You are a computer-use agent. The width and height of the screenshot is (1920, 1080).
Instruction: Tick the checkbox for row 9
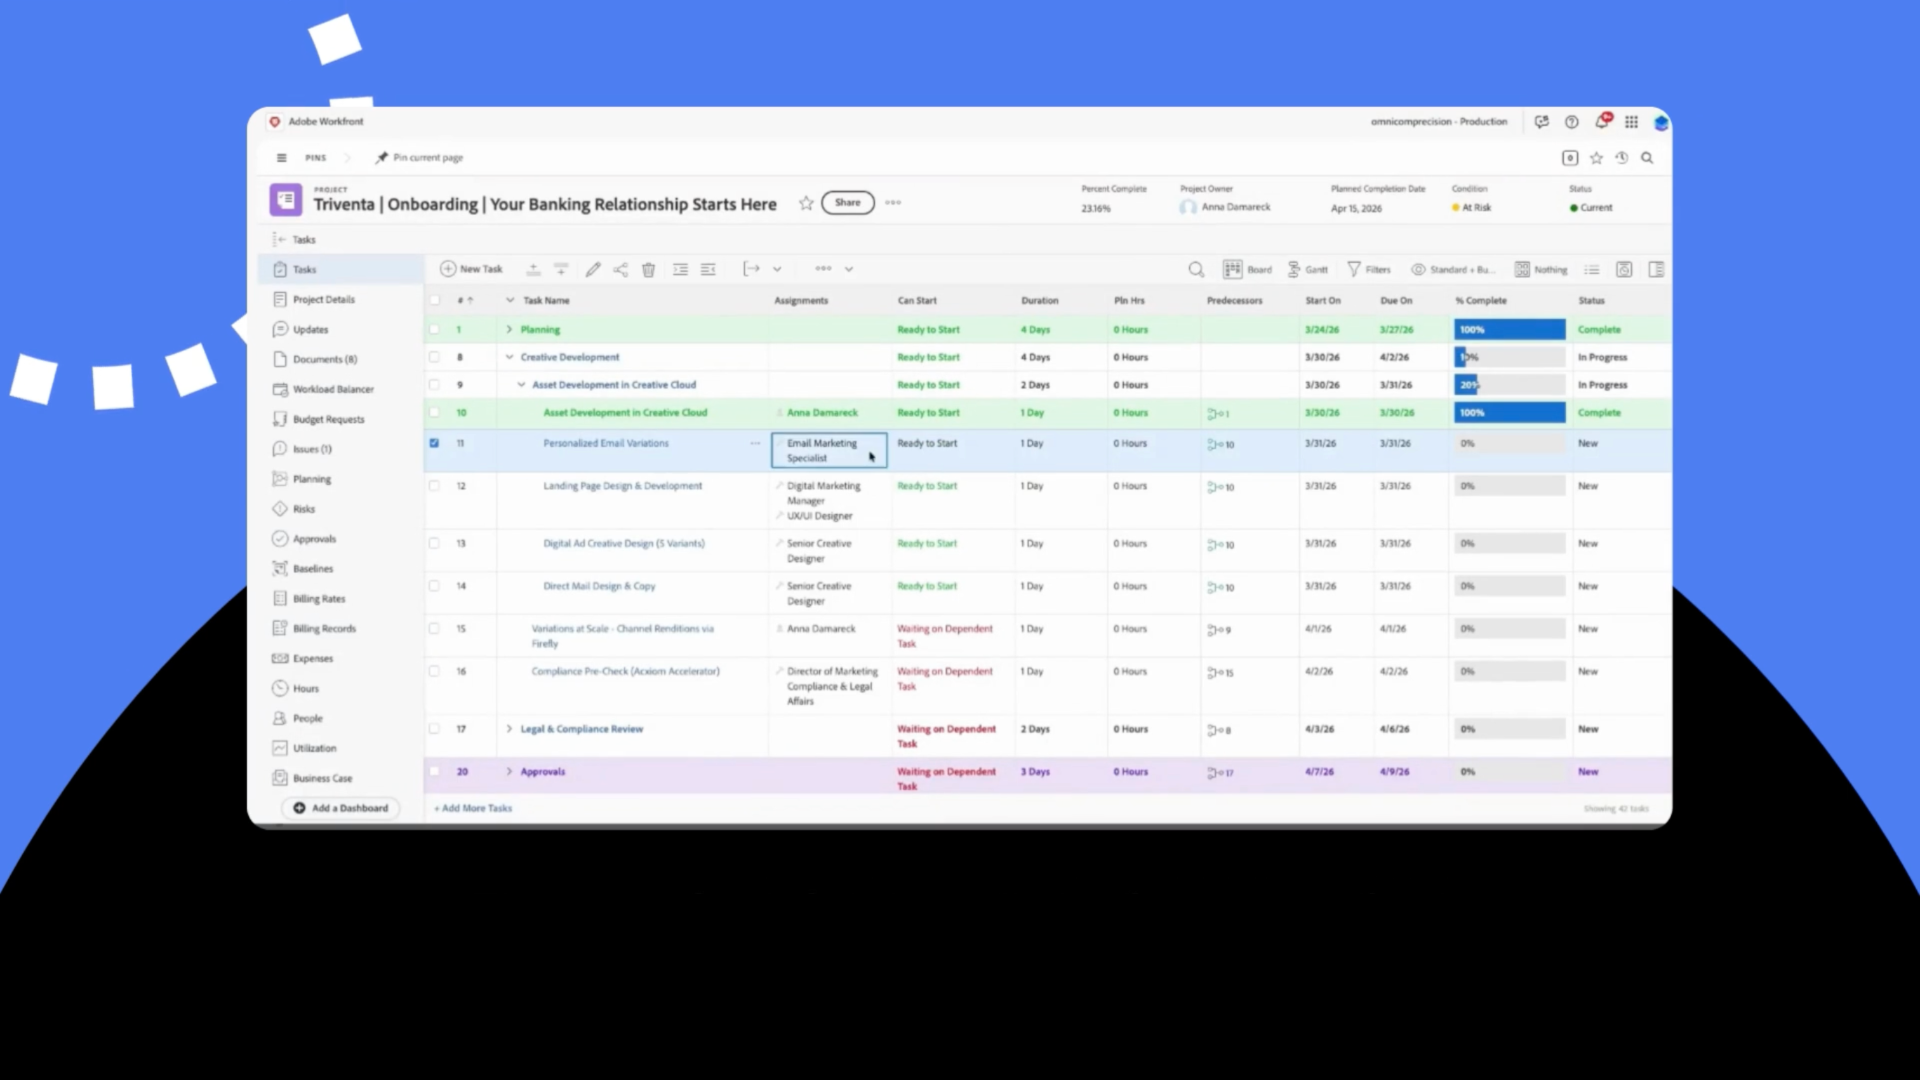coord(434,385)
